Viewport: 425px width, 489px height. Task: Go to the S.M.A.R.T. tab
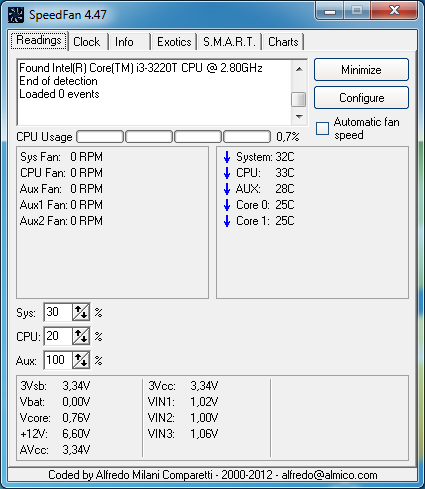pyautogui.click(x=229, y=42)
